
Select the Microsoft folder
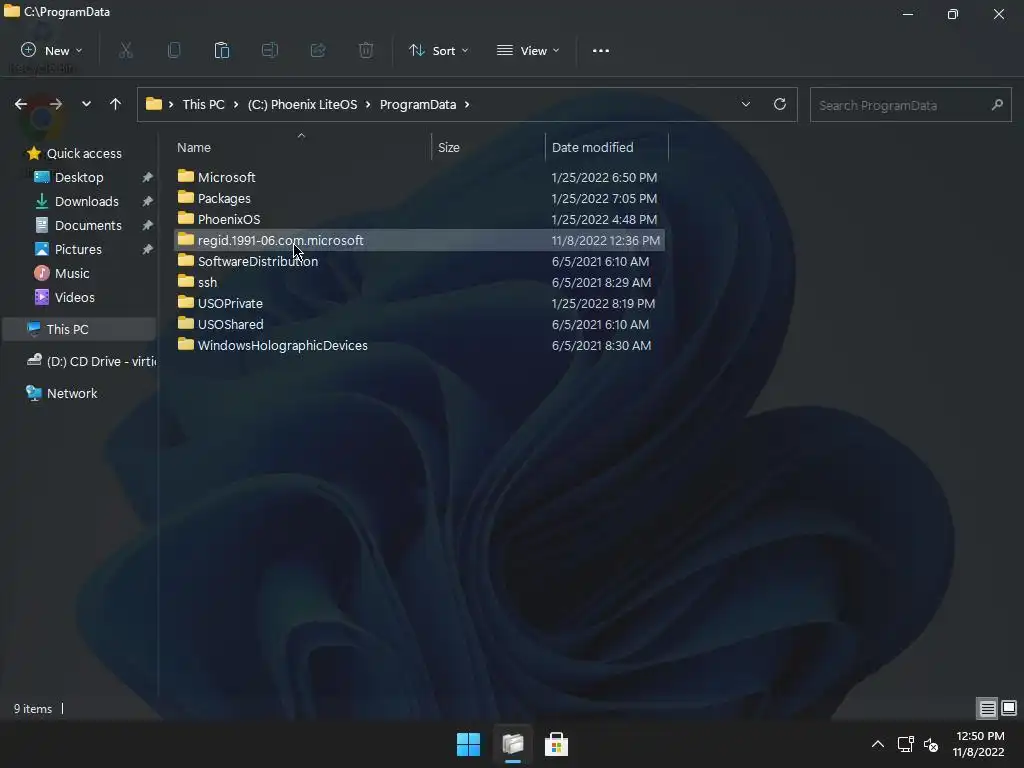pyautogui.click(x=419, y=177)
